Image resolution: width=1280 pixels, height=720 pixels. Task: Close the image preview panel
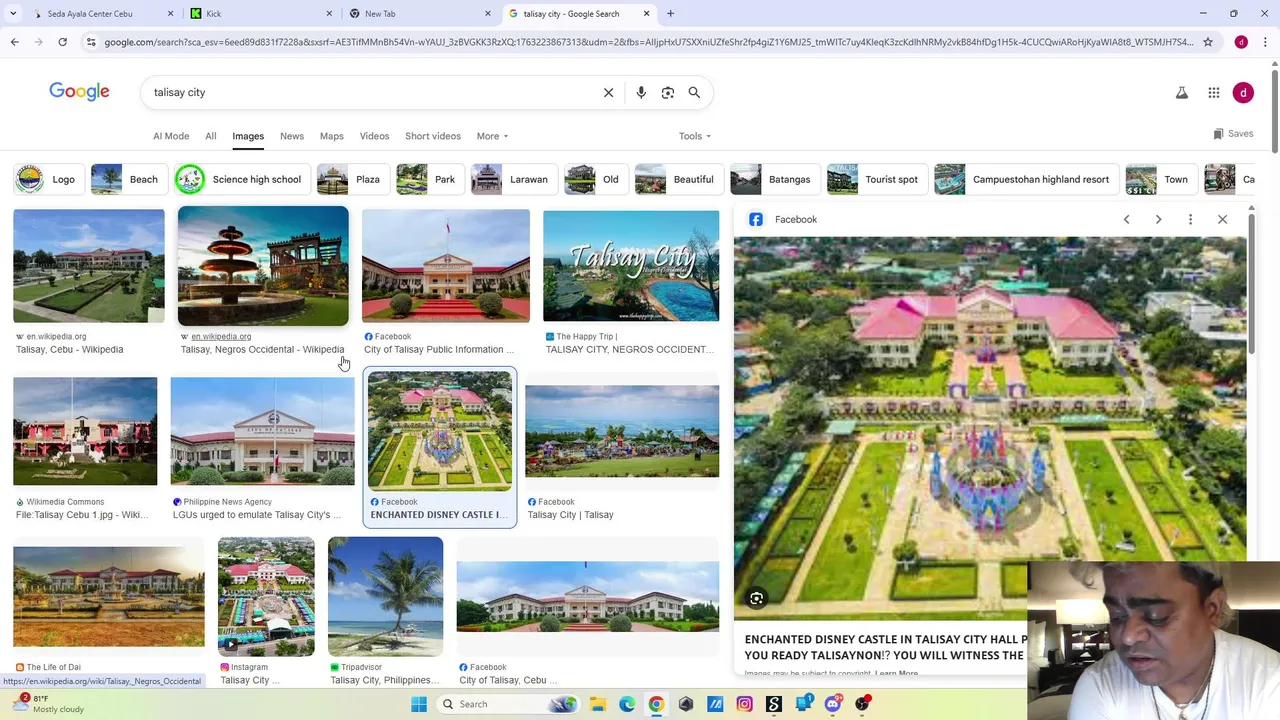tap(1222, 219)
